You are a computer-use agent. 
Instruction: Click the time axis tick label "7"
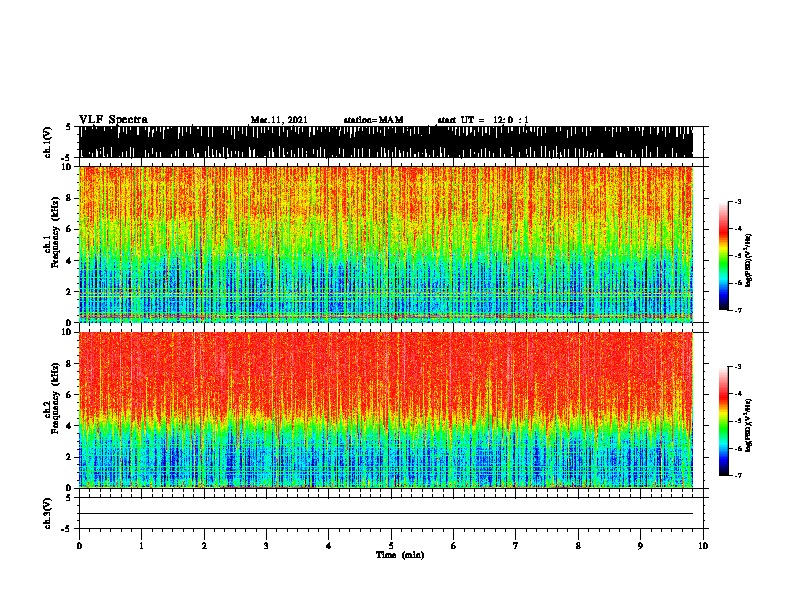516,546
